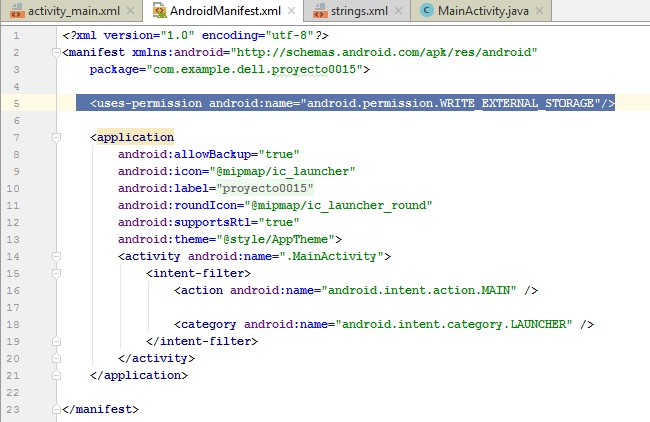This screenshot has width=650, height=422.
Task: Place cursor in highlighted uses-permission line
Action: [350, 104]
